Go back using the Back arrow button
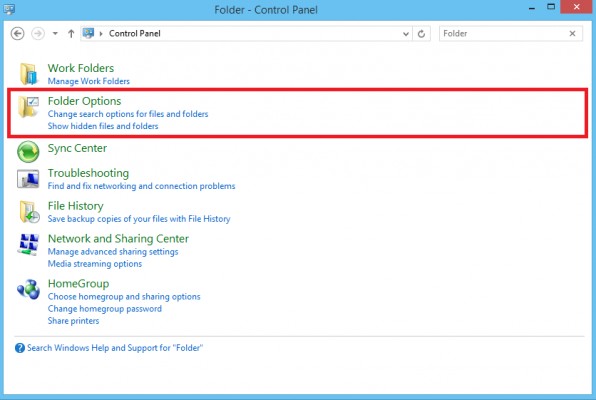 point(17,33)
